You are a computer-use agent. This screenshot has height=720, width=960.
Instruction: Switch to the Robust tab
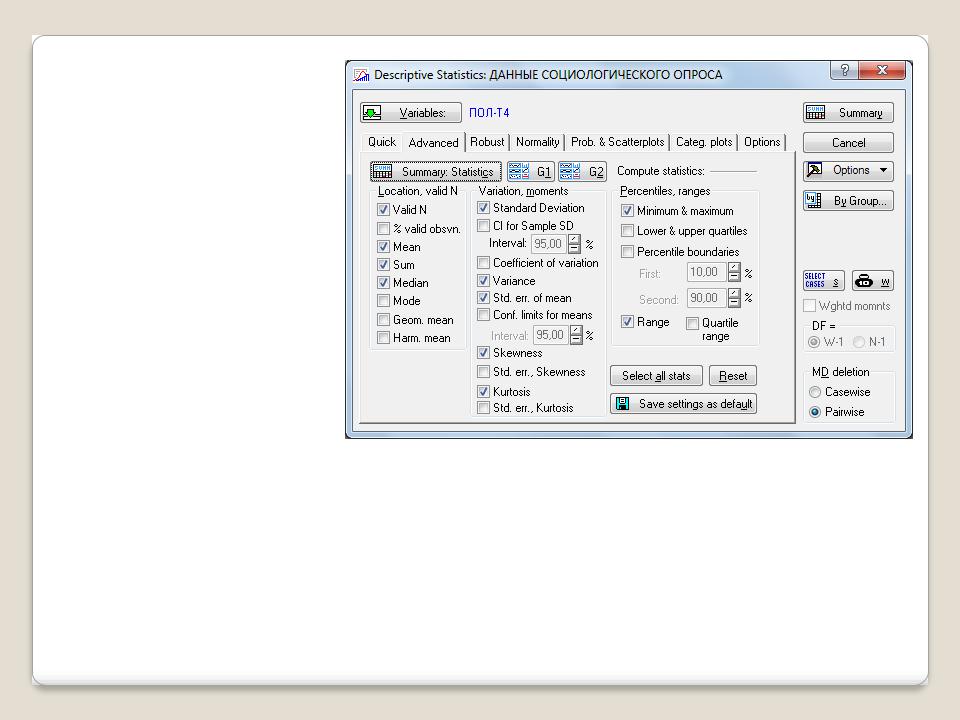click(x=487, y=142)
